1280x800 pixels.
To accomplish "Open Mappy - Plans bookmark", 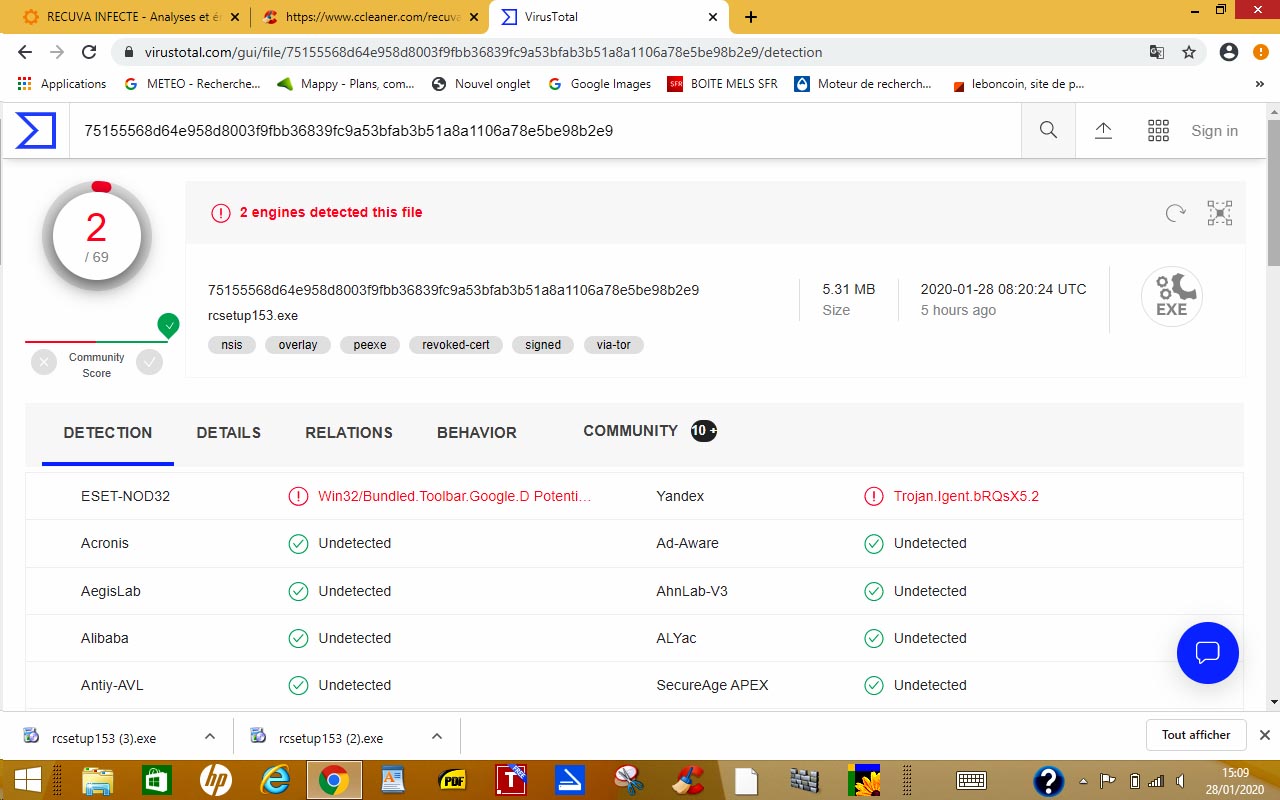I will (346, 84).
